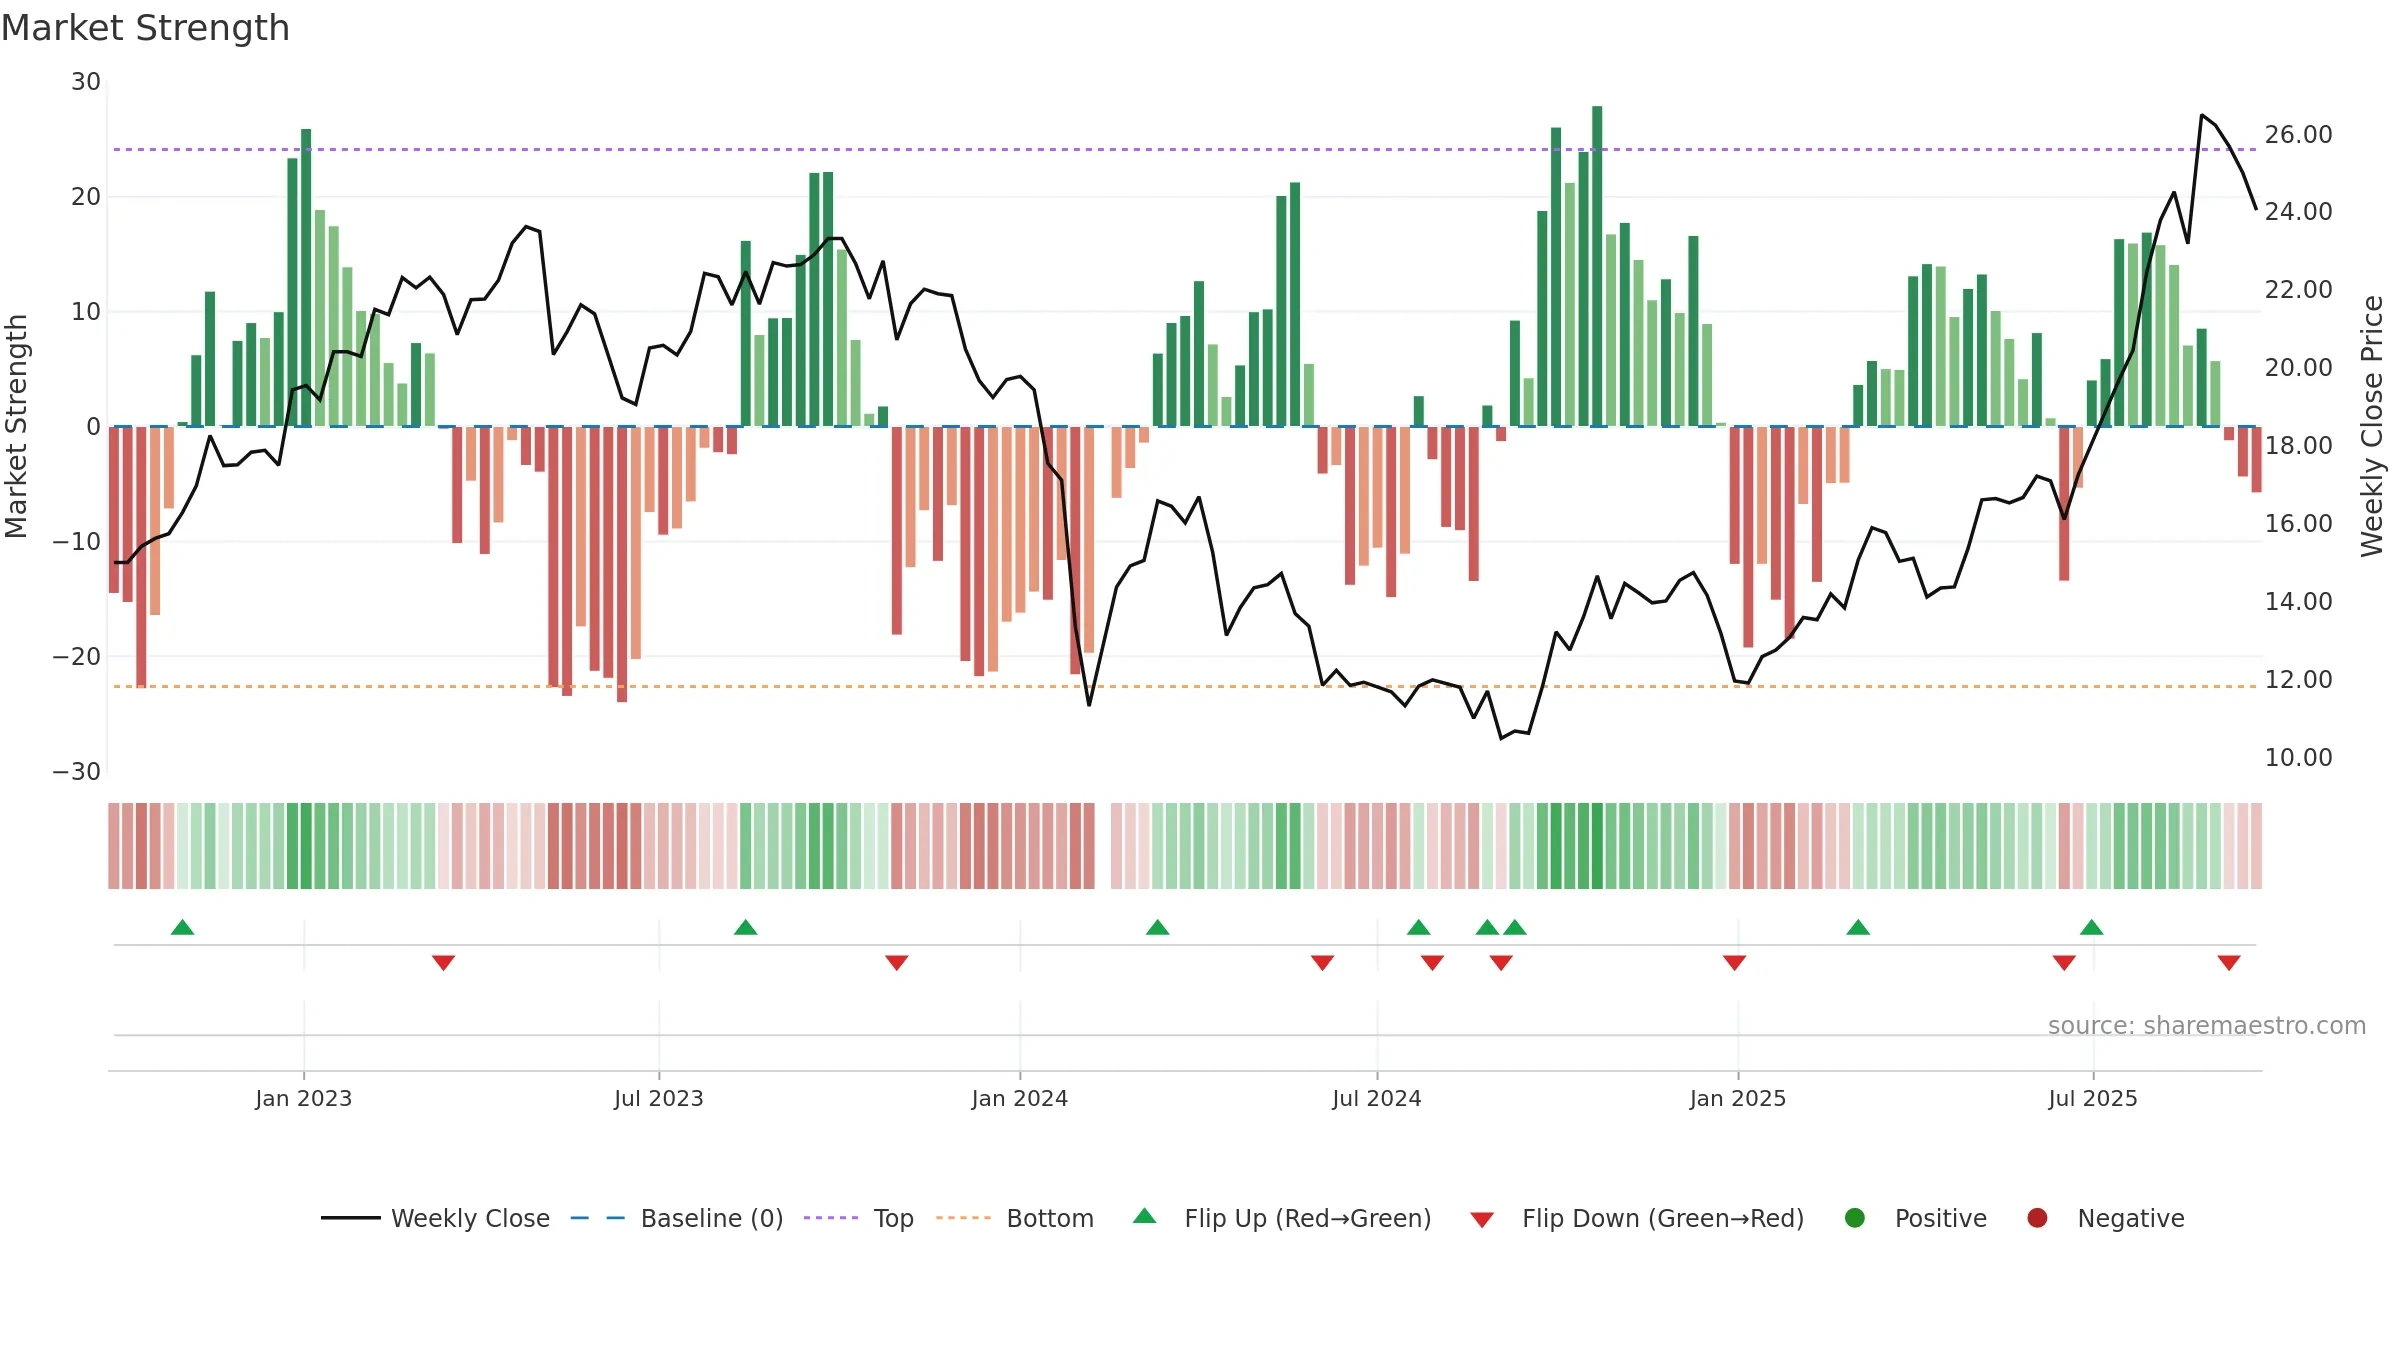The width and height of the screenshot is (2400, 1350).
Task: Click the black Weekly Close line sample in legend
Action: pyautogui.click(x=351, y=1218)
